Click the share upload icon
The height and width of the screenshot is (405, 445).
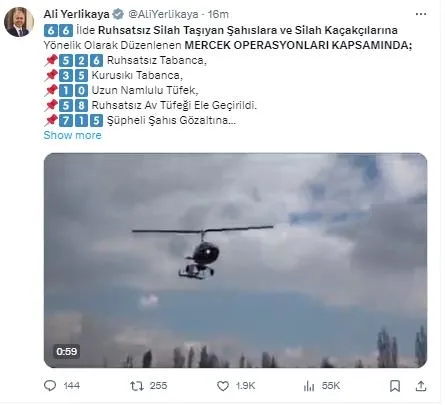pyautogui.click(x=421, y=386)
